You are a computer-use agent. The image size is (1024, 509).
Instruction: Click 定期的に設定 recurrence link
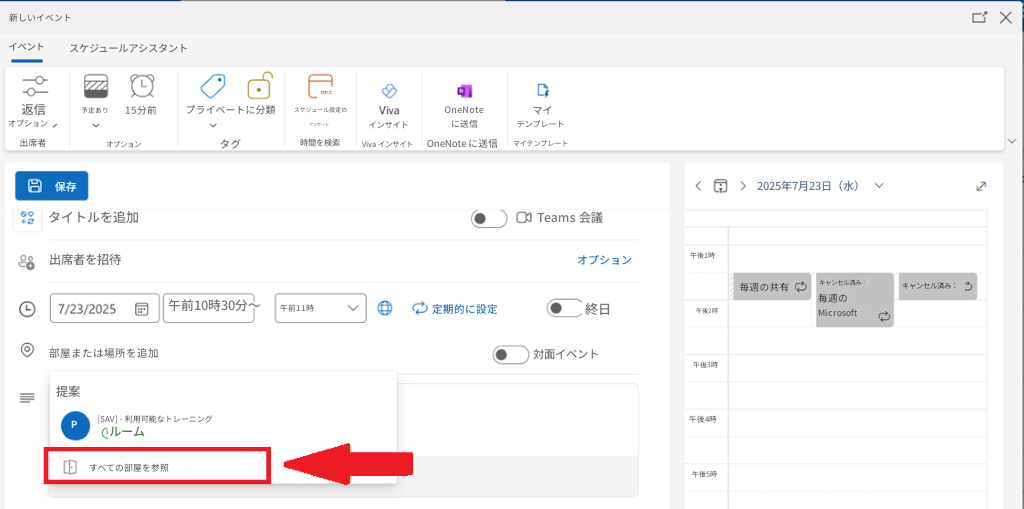pos(455,308)
